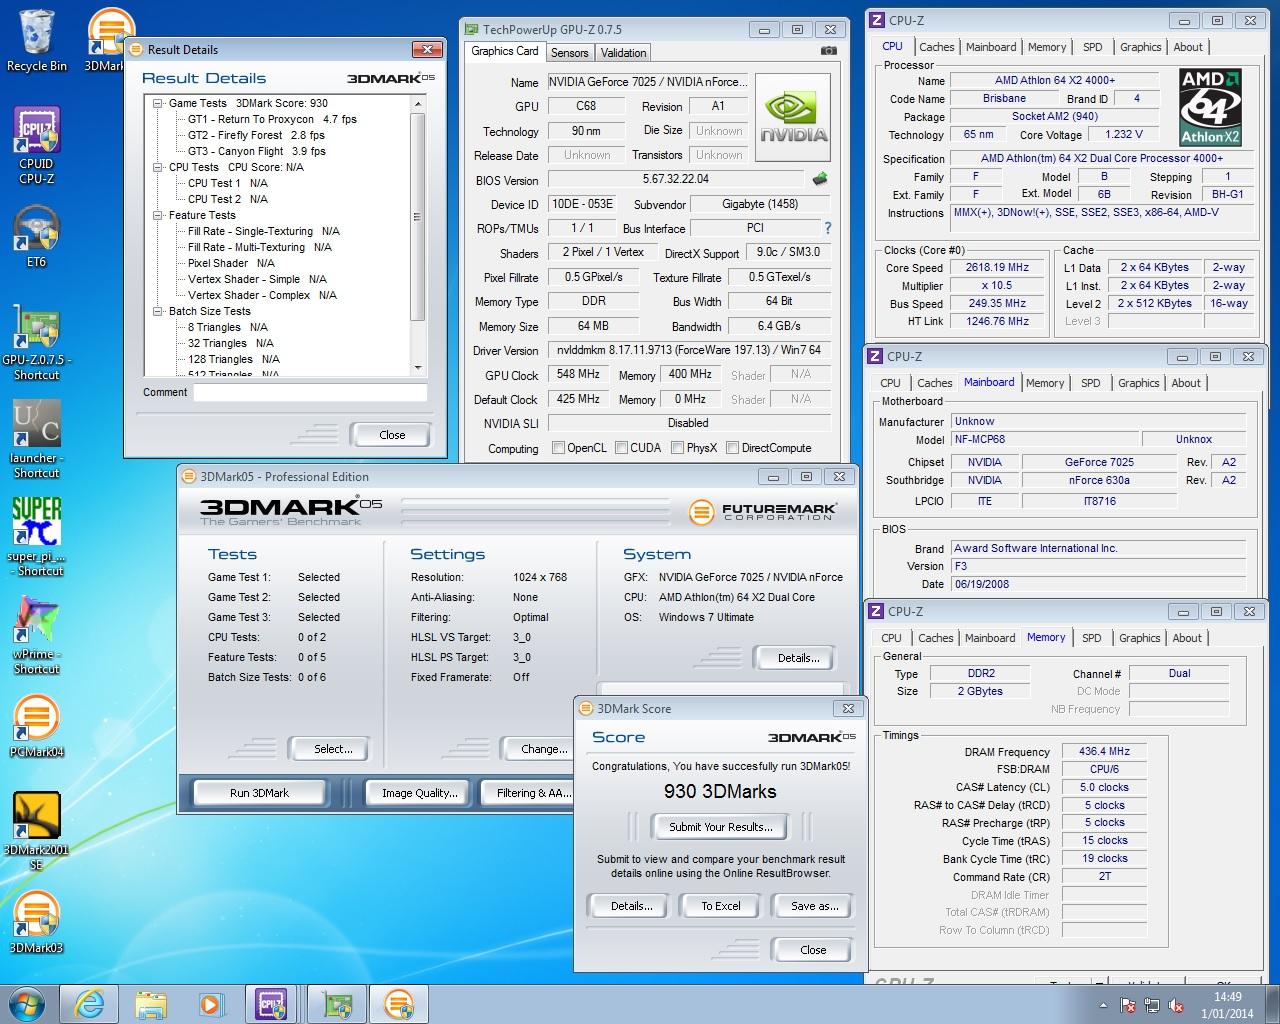Open Mainboard tab in top CPU-Z window
Screen dimensions: 1280x1024
pyautogui.click(x=991, y=47)
